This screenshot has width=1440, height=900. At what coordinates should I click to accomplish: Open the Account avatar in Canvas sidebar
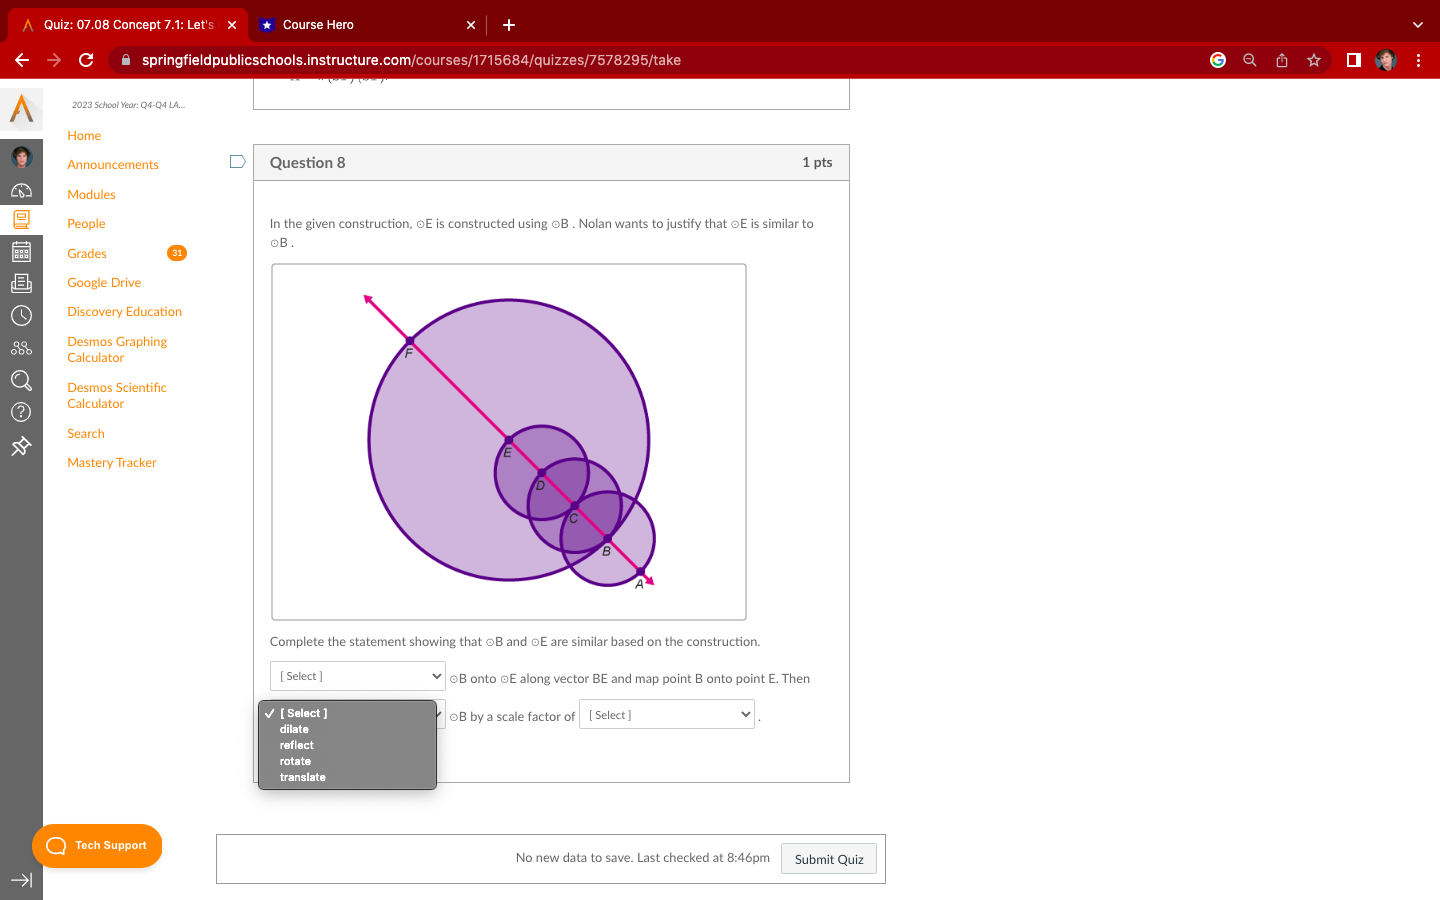click(x=21, y=157)
